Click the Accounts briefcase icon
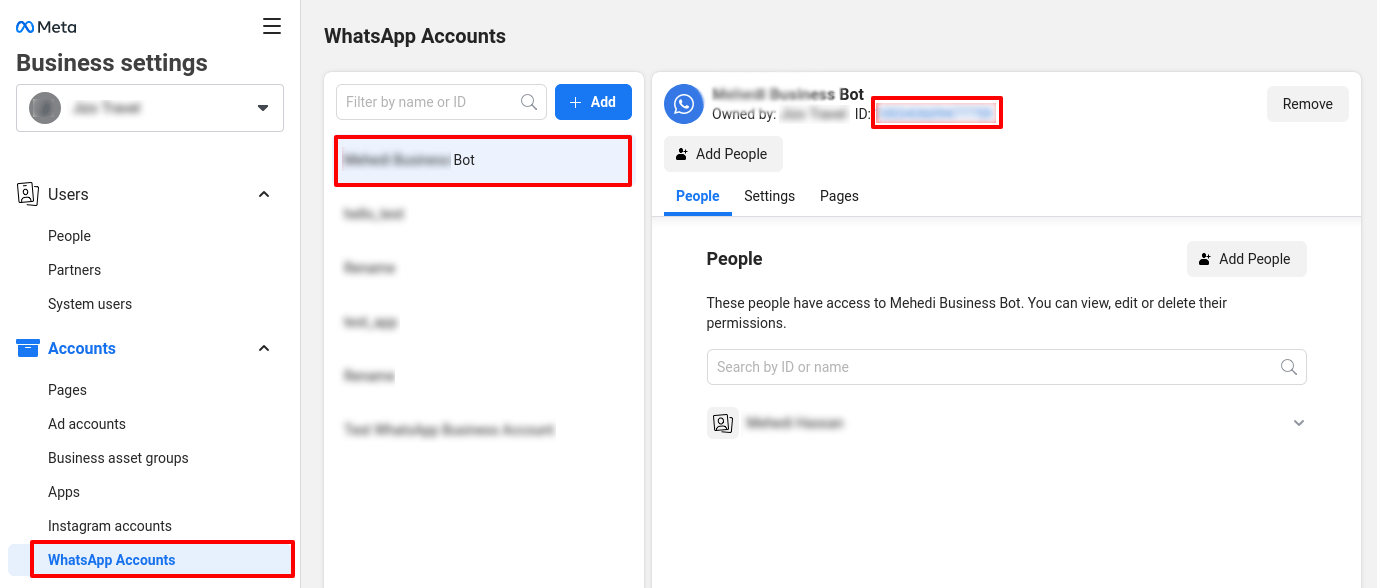Image resolution: width=1377 pixels, height=588 pixels. click(28, 348)
